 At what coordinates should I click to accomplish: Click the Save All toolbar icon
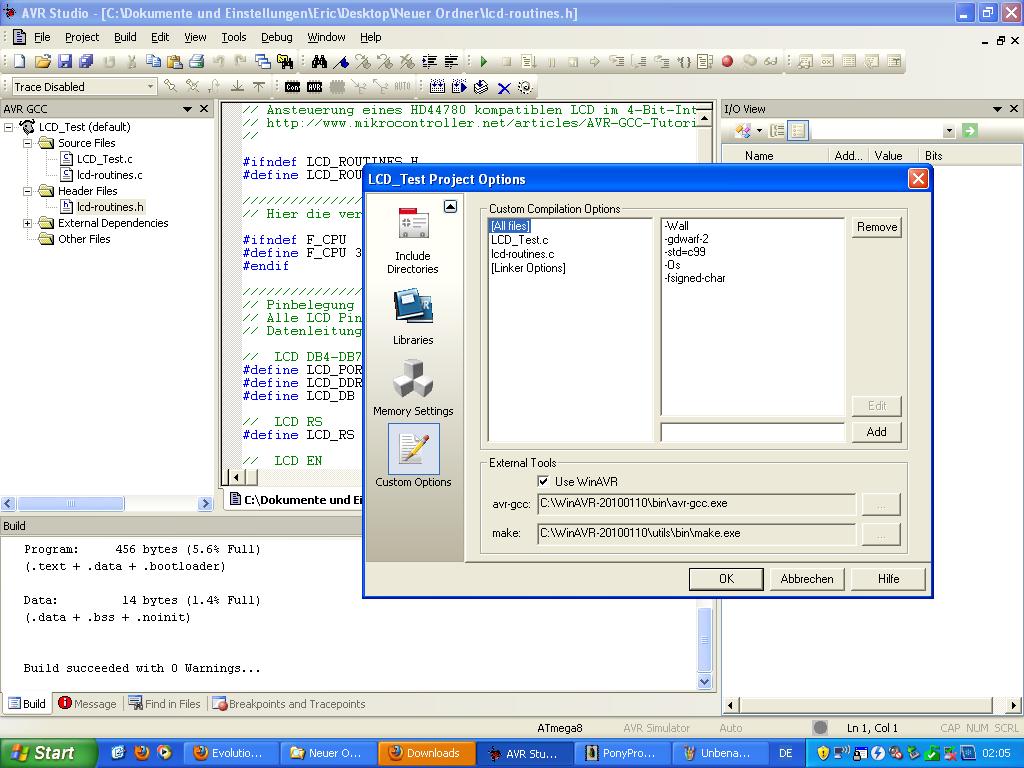[86, 61]
